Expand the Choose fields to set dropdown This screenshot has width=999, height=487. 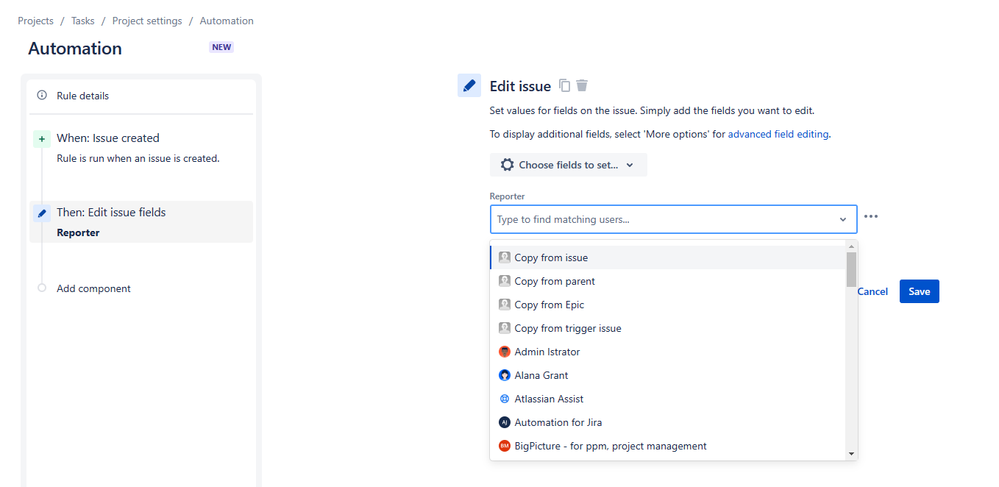pos(568,165)
